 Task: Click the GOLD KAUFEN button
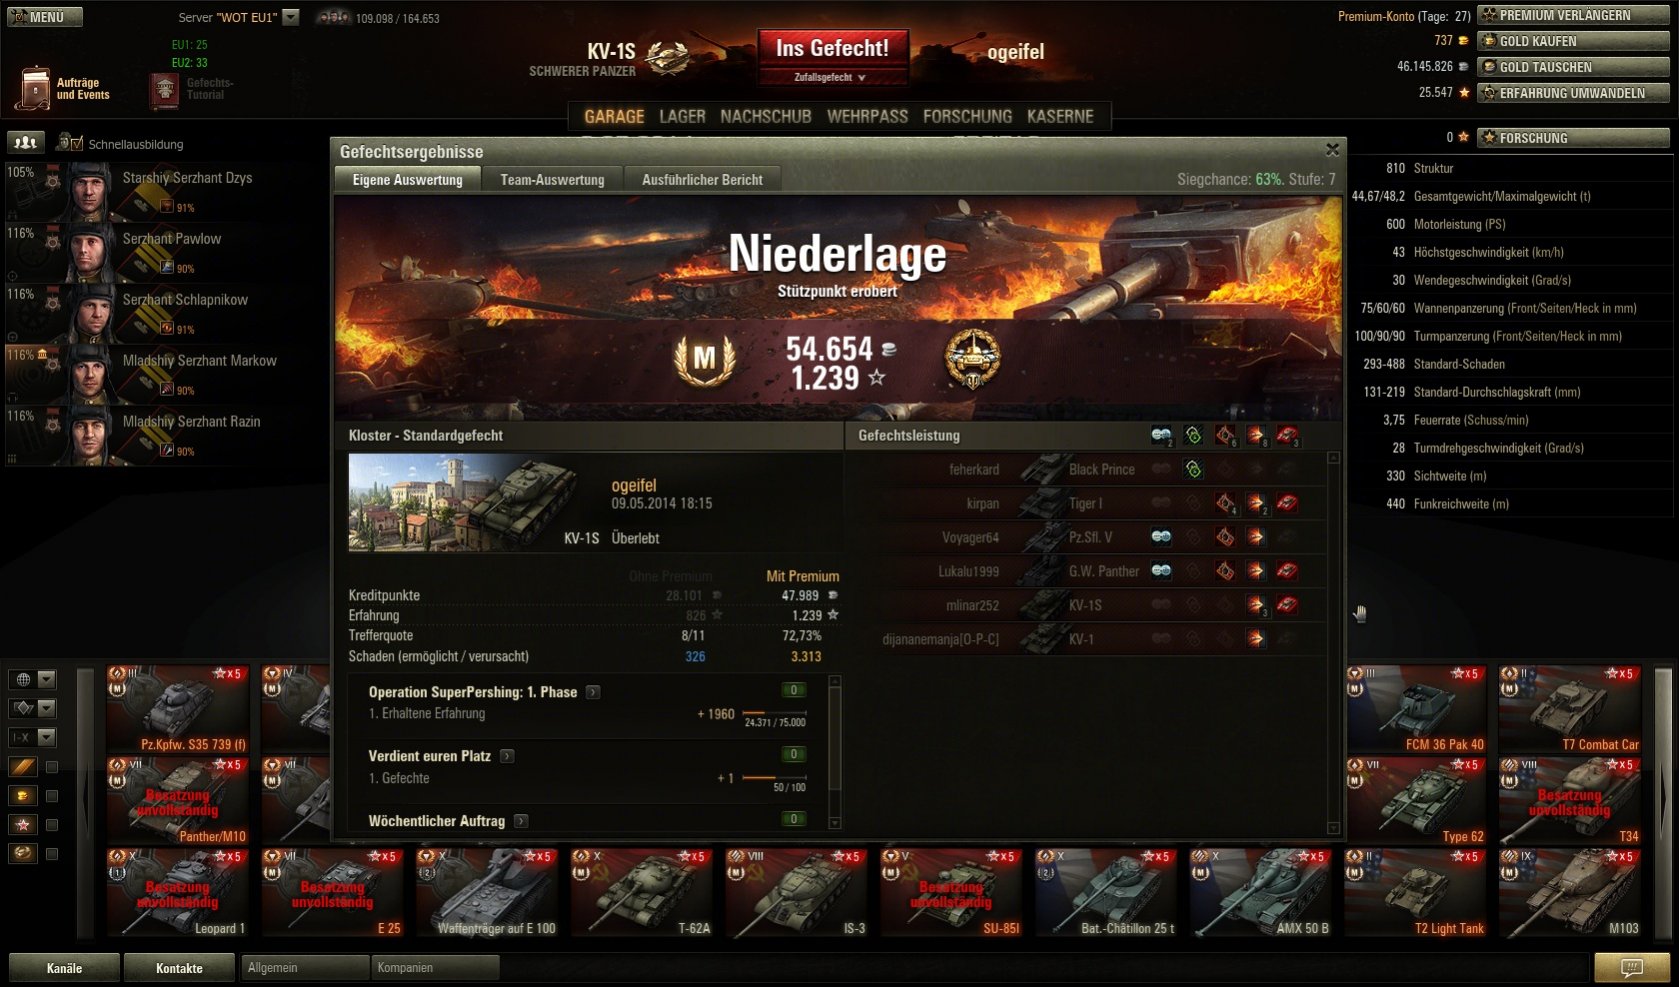(x=1573, y=41)
